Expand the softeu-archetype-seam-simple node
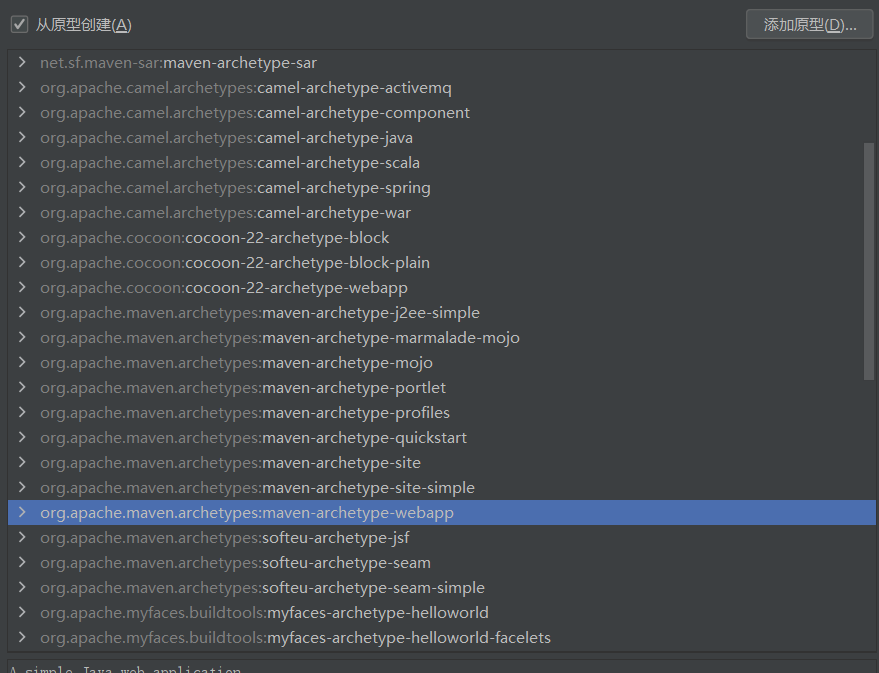The image size is (879, 673). [x=22, y=587]
